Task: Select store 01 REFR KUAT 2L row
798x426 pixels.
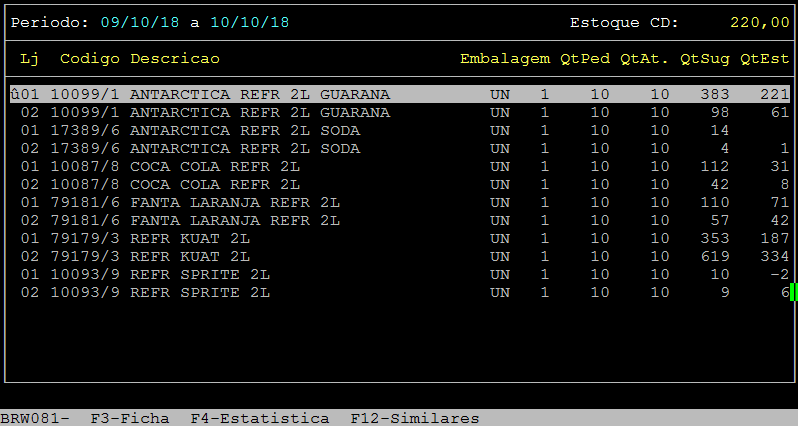Action: coord(400,238)
